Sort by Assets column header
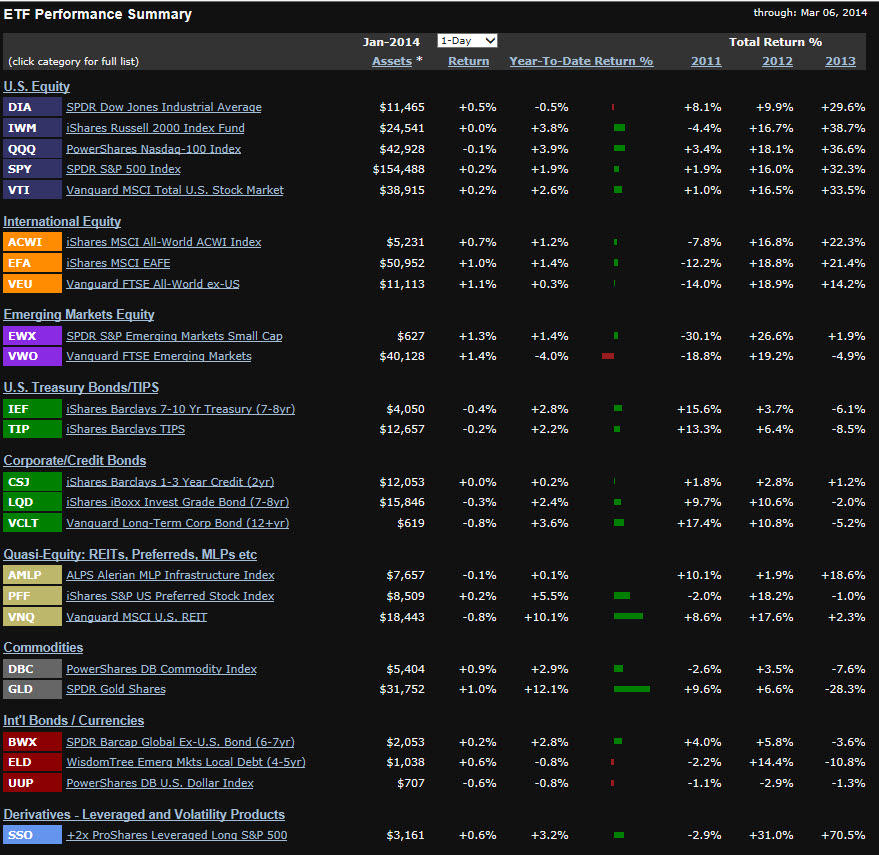The height and width of the screenshot is (855, 879). 392,61
